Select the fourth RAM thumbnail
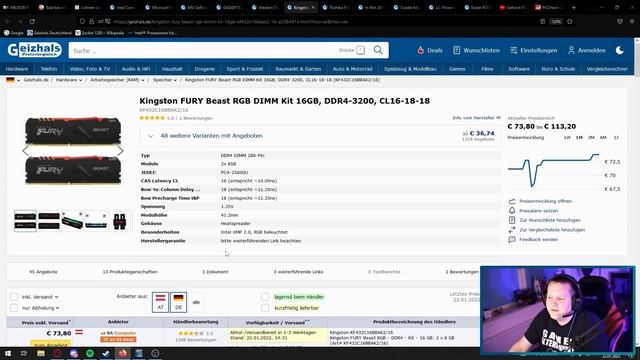The image size is (640, 360). point(96,221)
